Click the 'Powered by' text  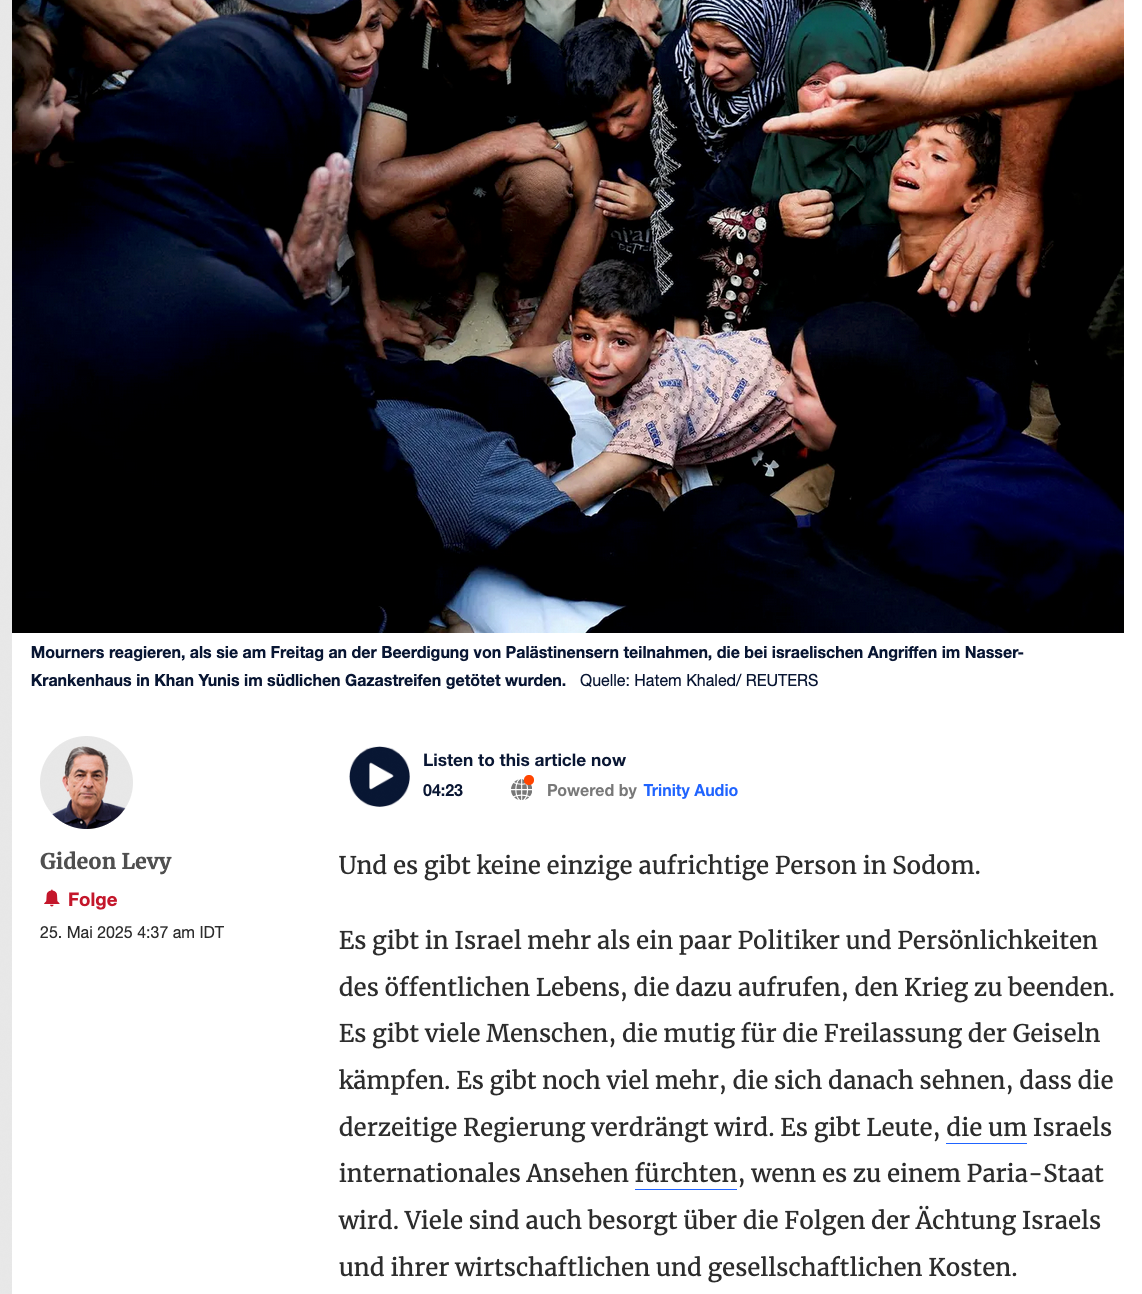tap(592, 790)
